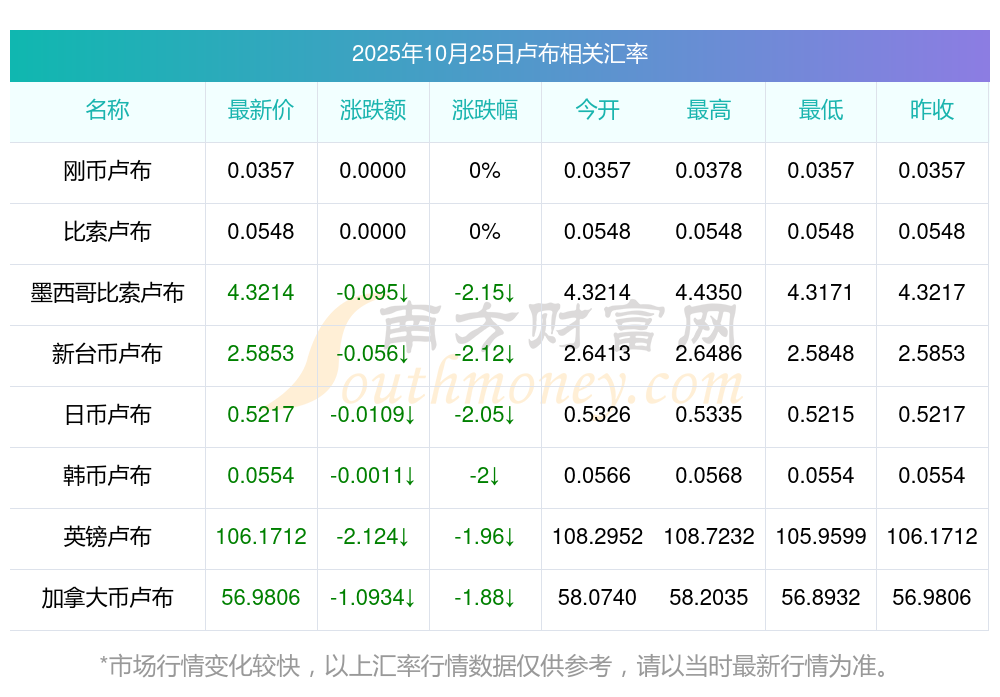
Task: Click the 加拿大币卢布 row name
Action: 107,598
